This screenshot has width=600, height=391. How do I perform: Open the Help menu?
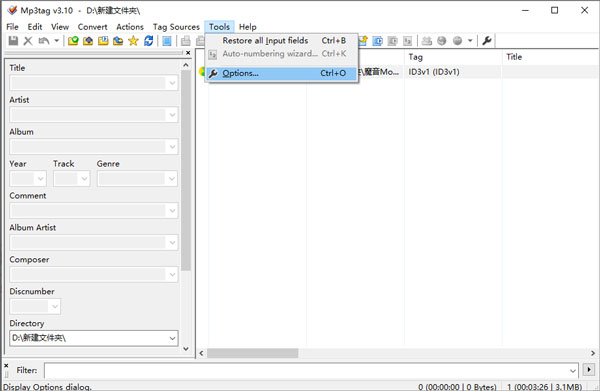pos(248,27)
